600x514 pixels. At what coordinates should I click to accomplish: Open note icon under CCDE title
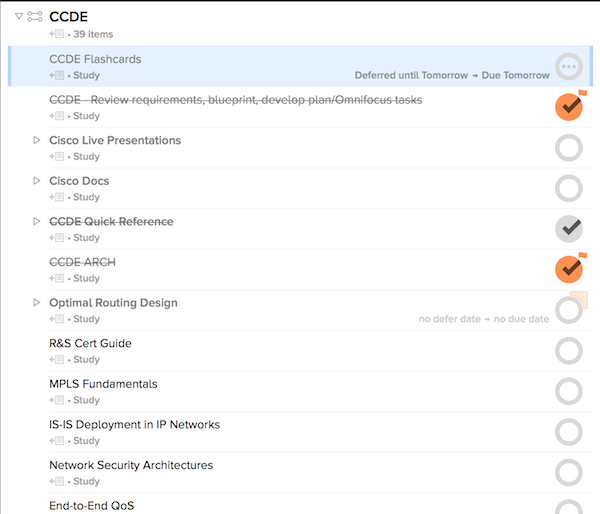click(x=57, y=34)
